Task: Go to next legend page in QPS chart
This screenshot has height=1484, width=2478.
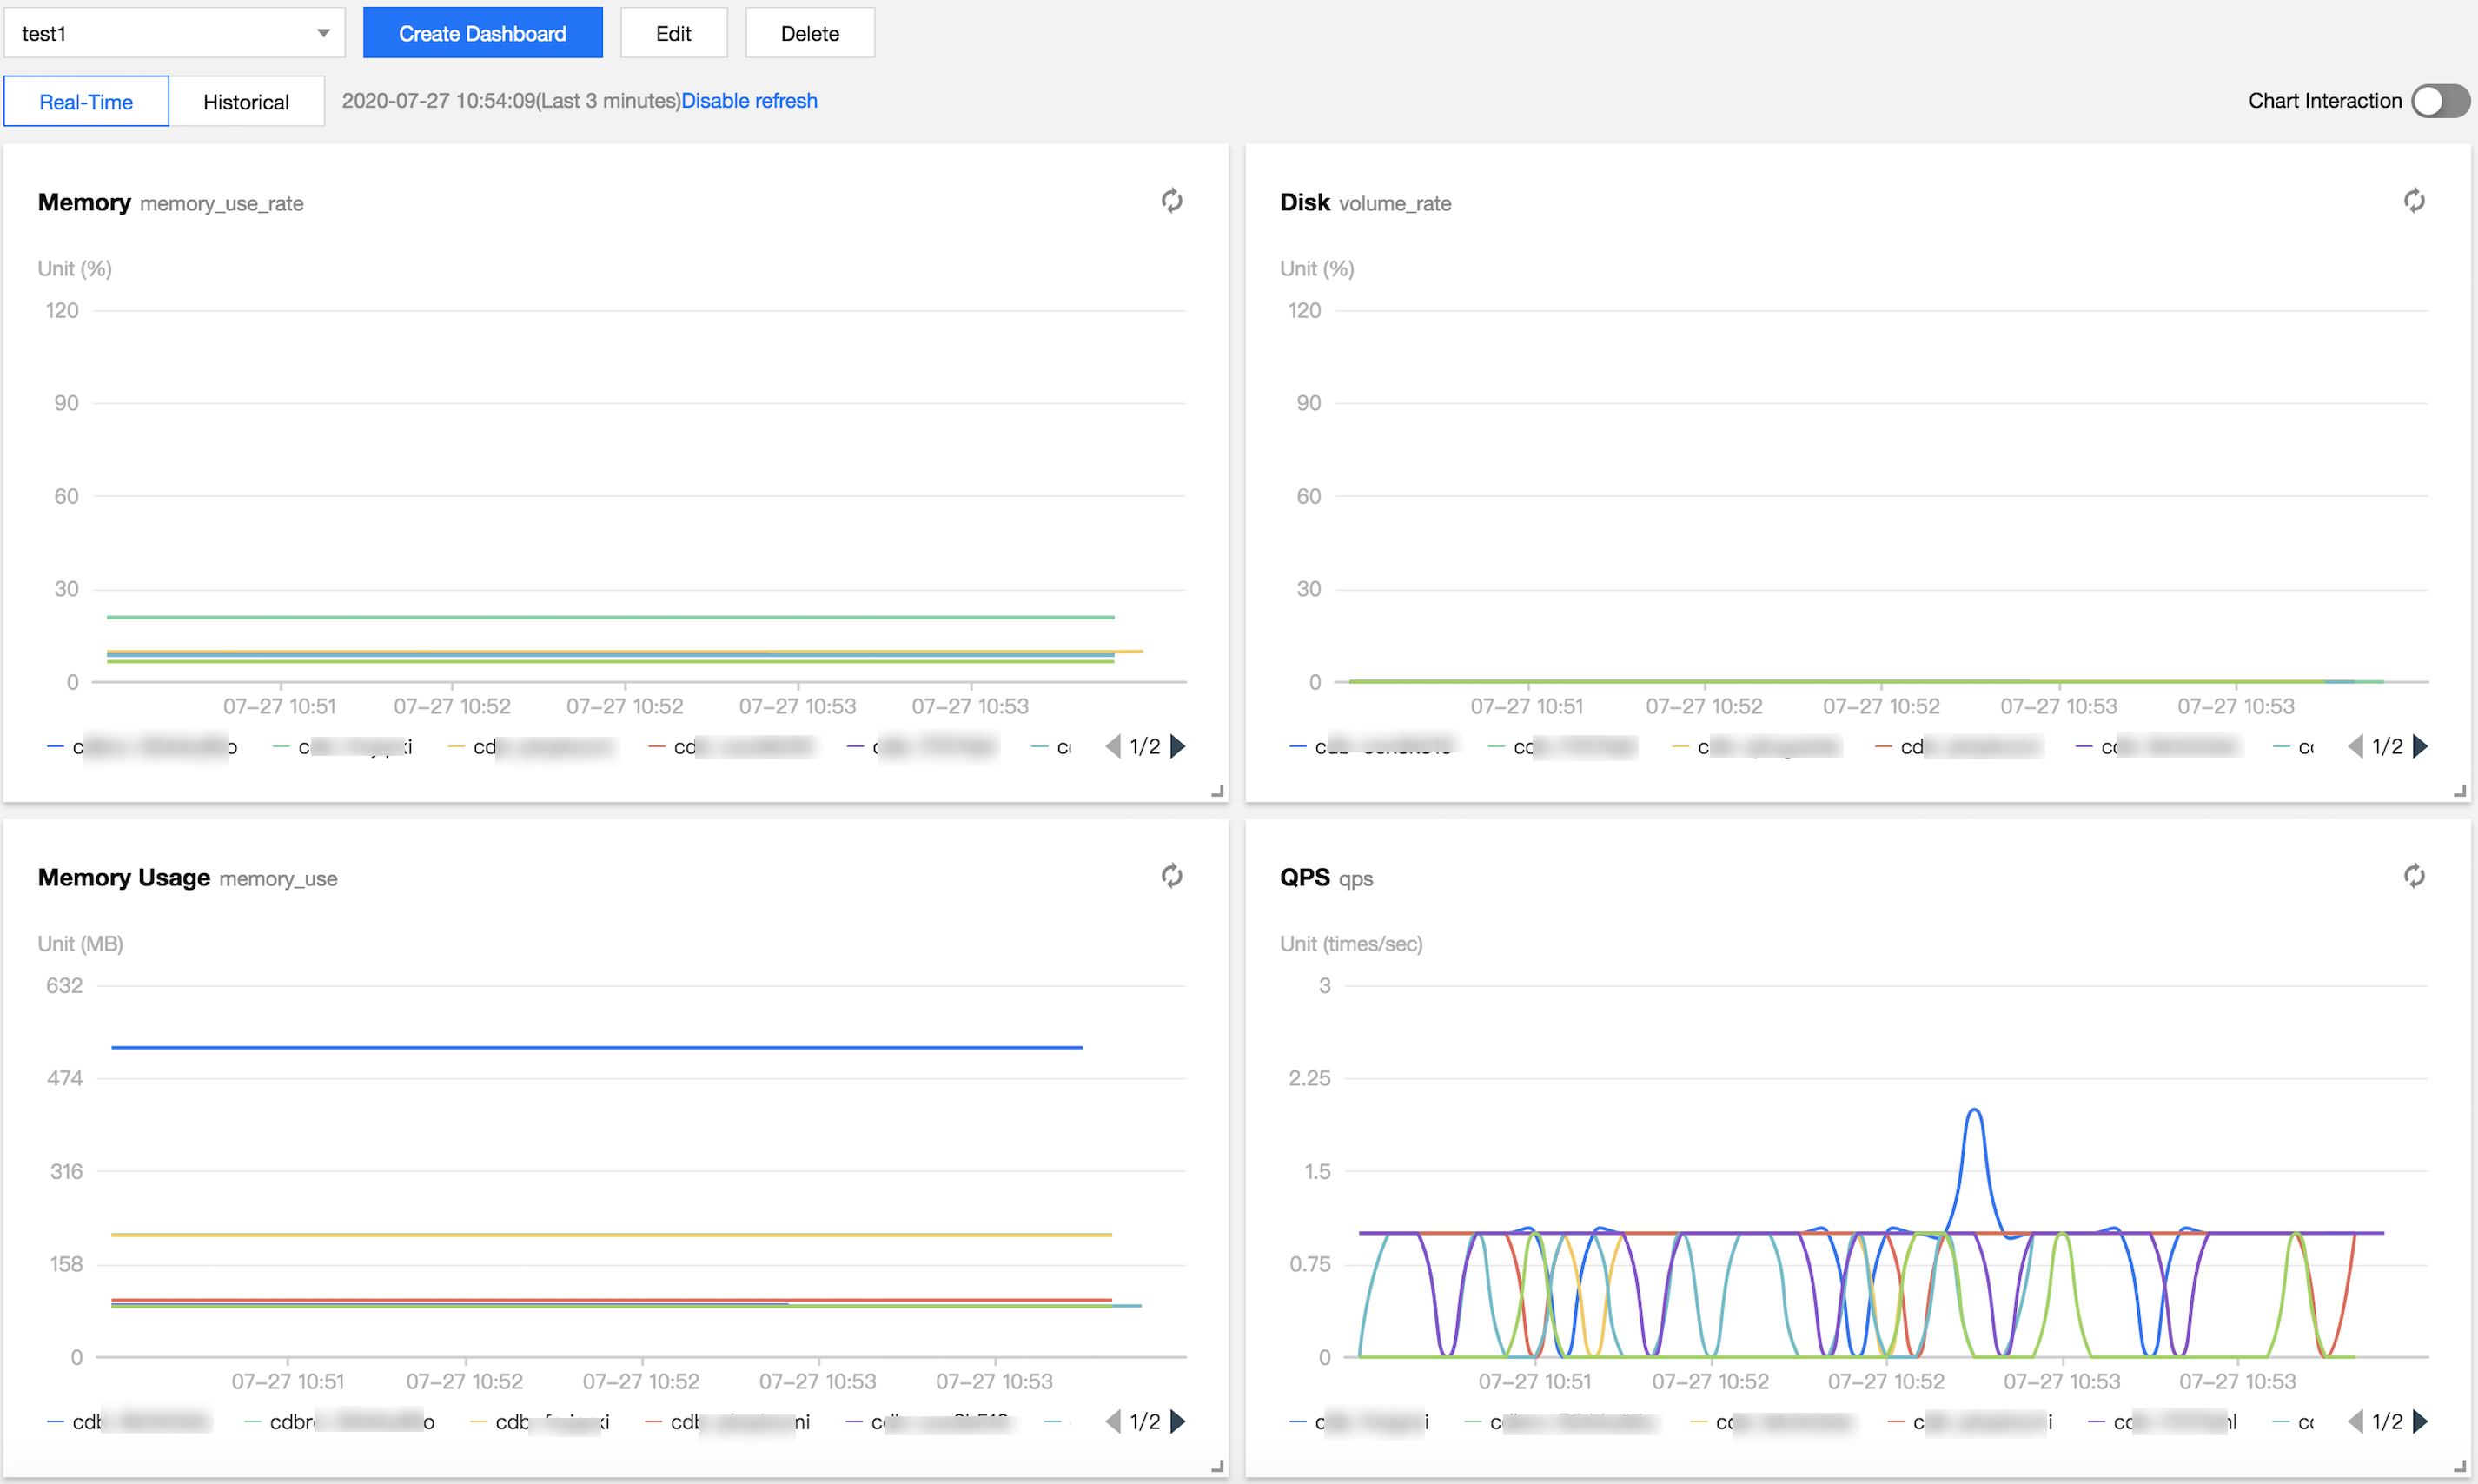Action: coord(2420,1421)
